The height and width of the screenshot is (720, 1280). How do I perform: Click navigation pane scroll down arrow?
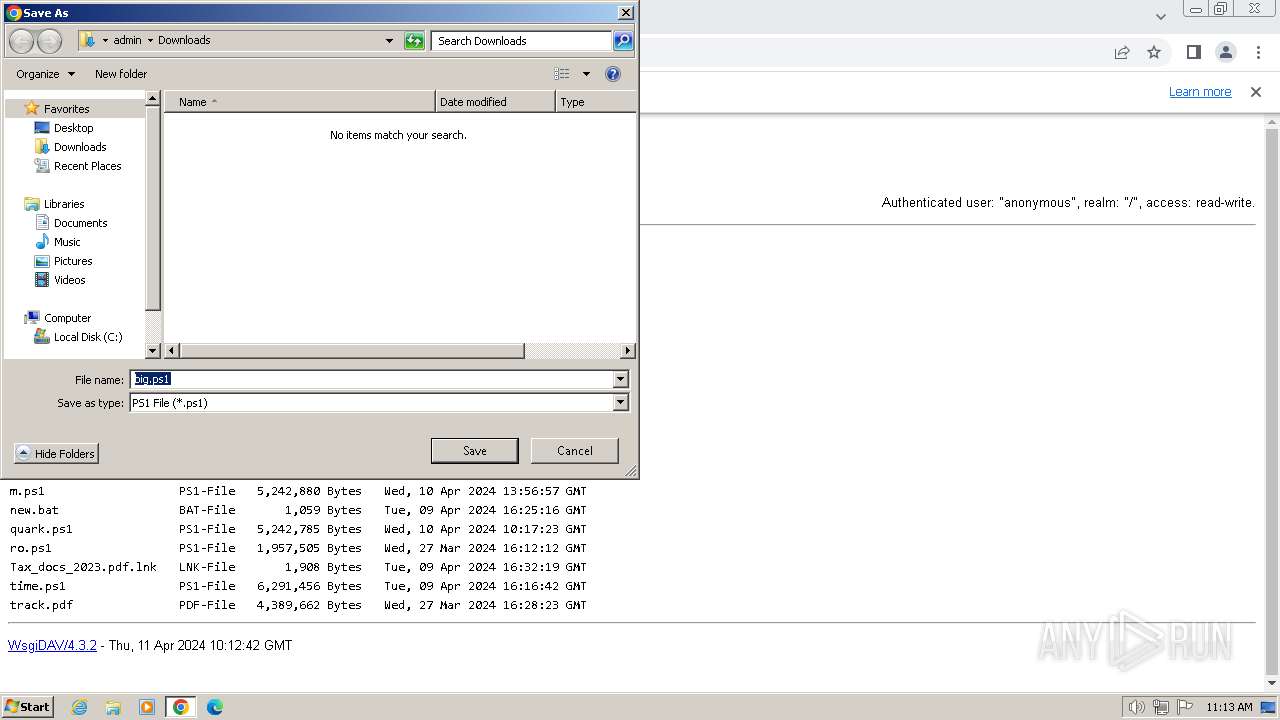tap(153, 351)
